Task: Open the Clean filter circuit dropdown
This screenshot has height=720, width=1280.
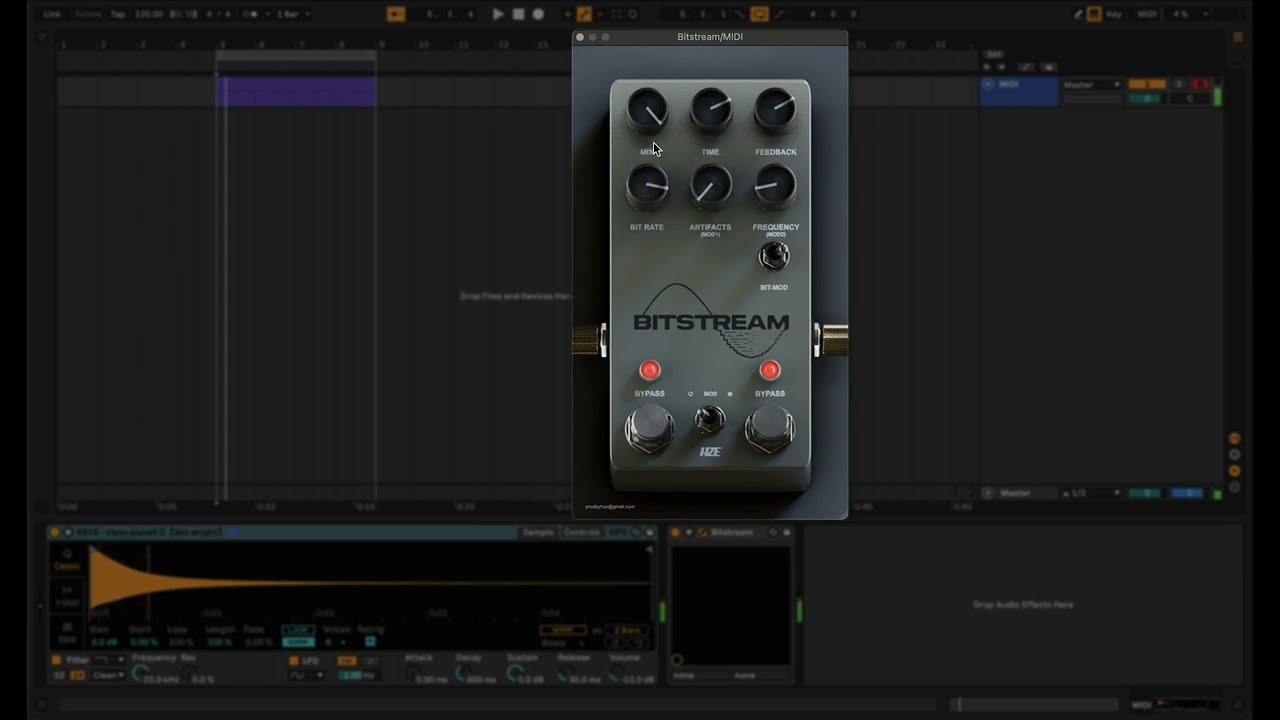Action: click(109, 676)
